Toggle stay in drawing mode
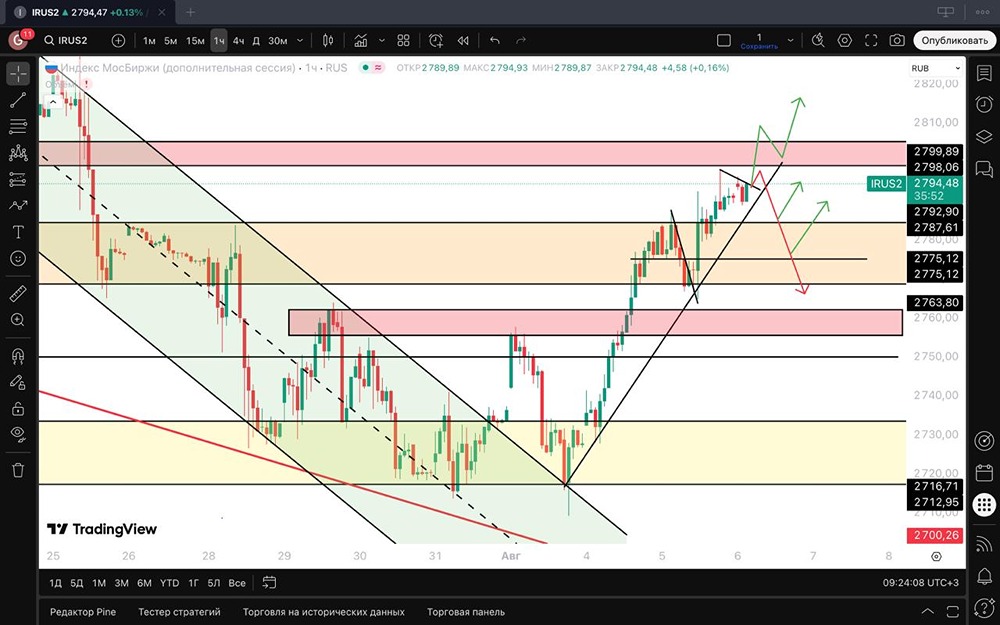 coord(18,382)
